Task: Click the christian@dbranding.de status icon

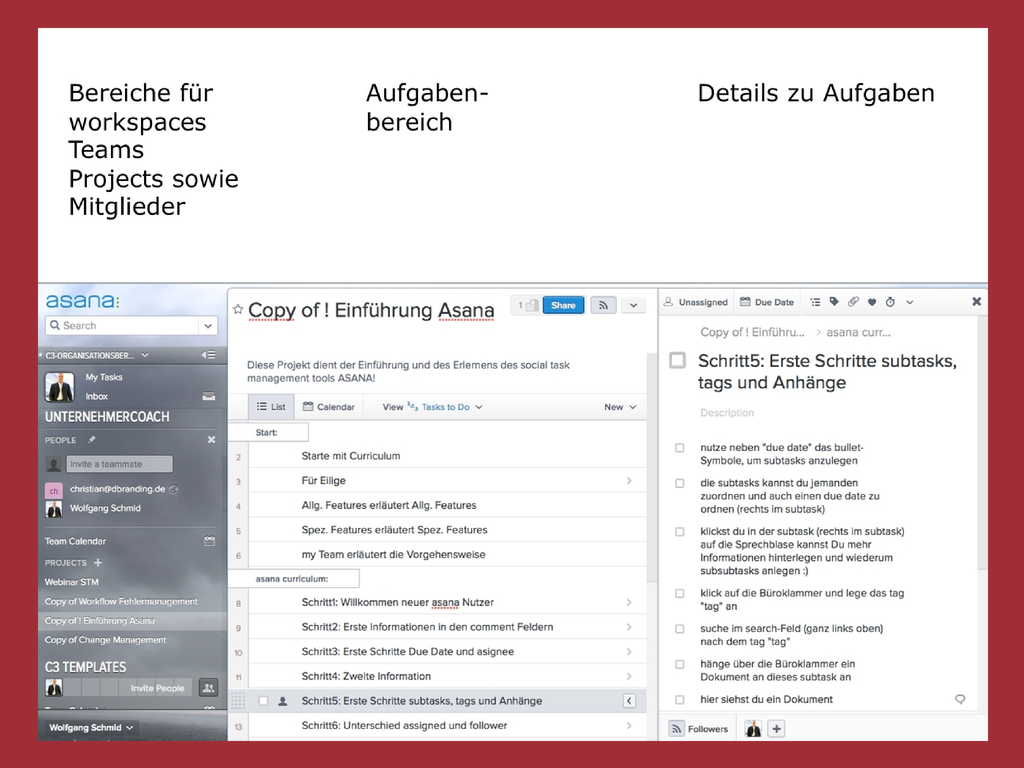Action: 174,489
